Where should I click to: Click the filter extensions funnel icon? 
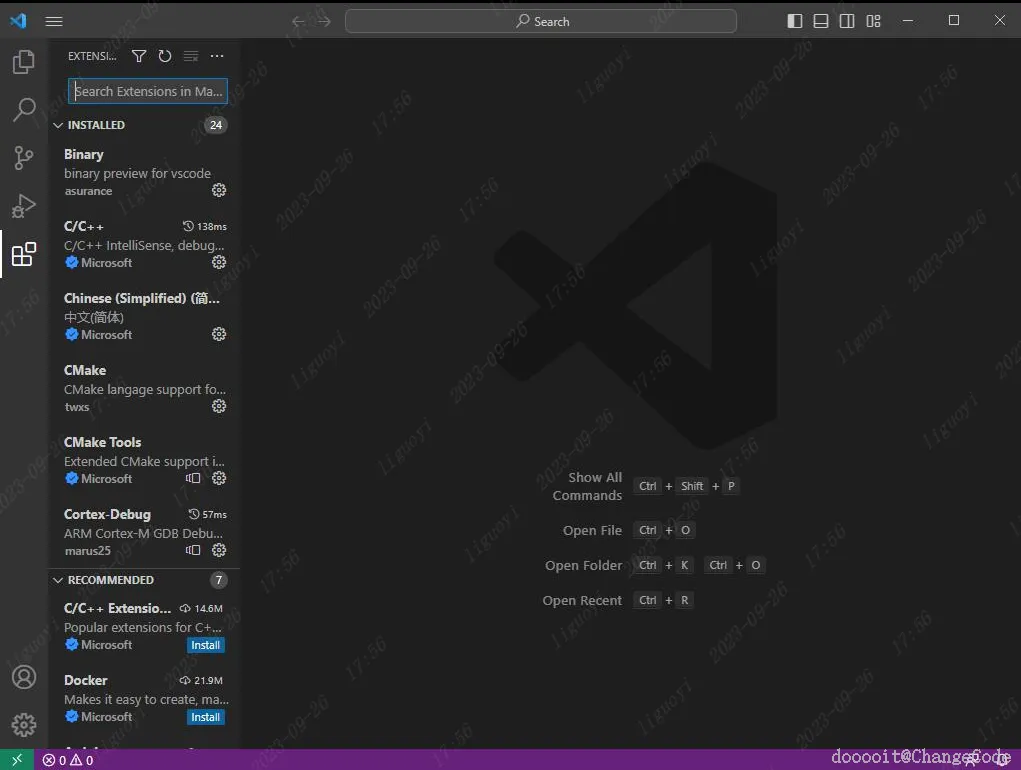(x=139, y=56)
